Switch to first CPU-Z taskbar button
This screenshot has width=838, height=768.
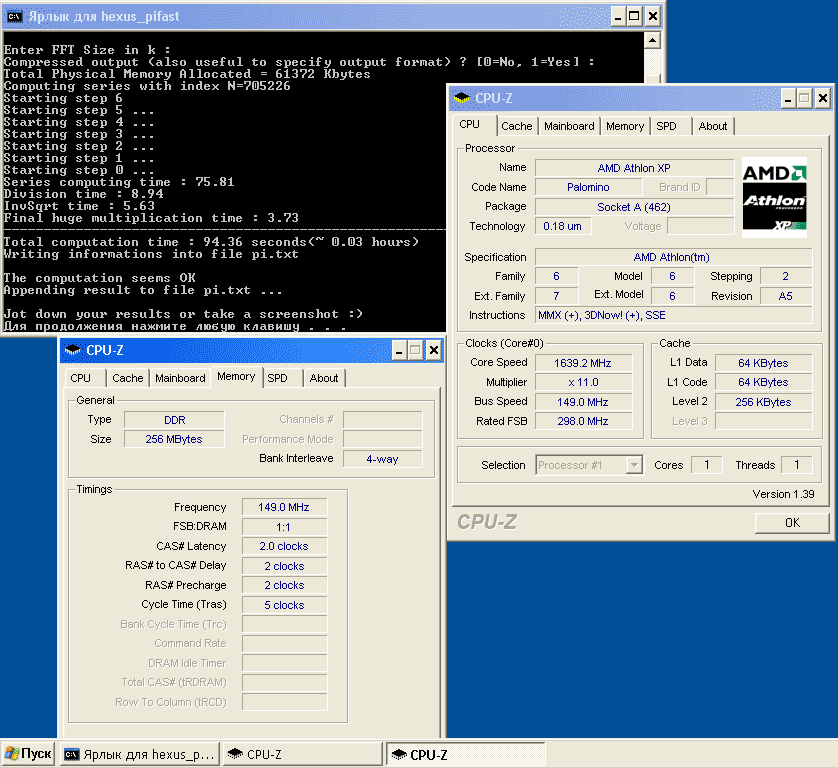tap(302, 754)
